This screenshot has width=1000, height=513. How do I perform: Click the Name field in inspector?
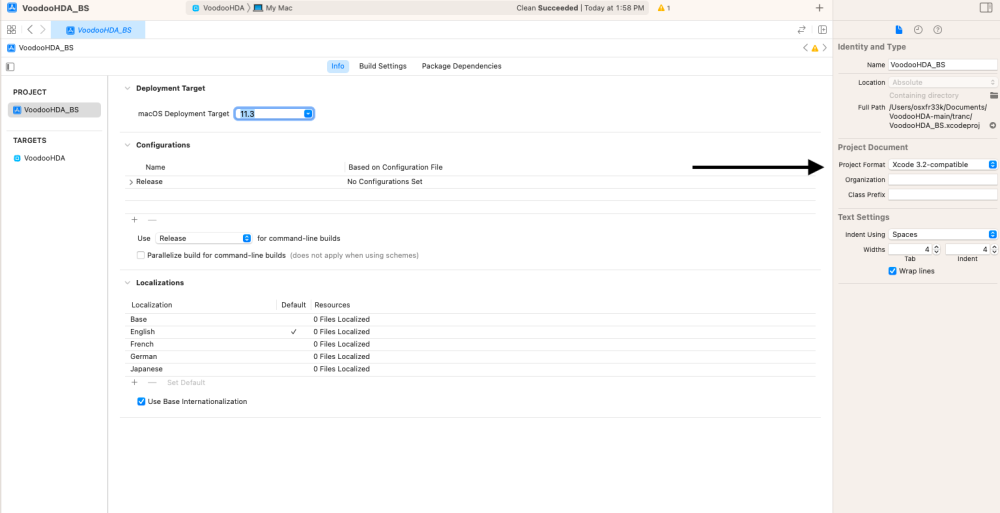pos(943,64)
